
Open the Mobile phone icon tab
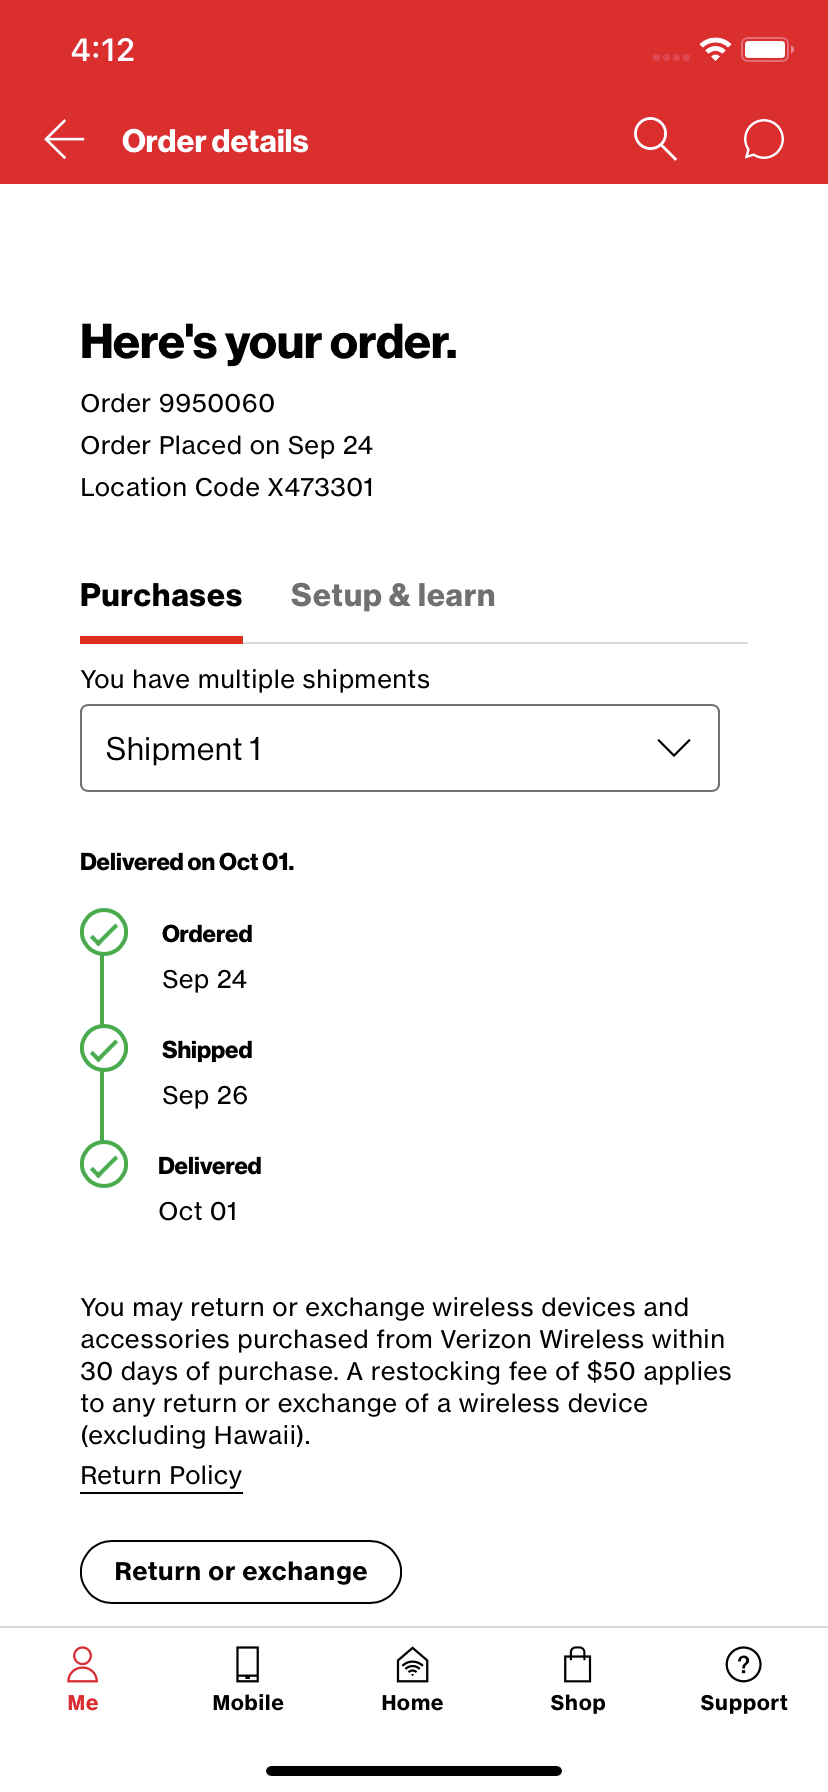pyautogui.click(x=248, y=1679)
